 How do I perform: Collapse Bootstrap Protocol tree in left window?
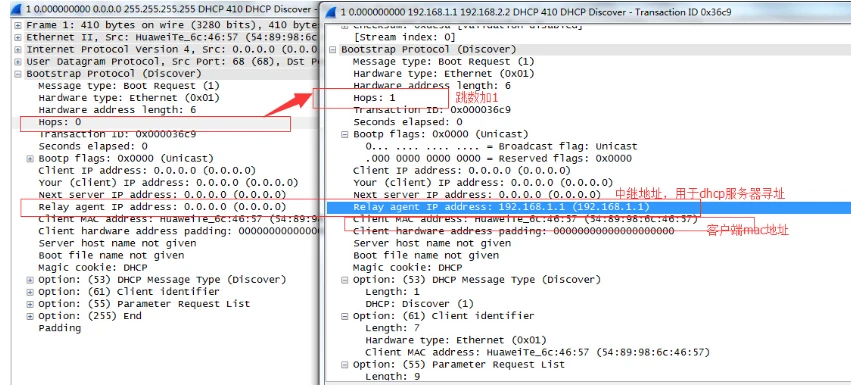(x=18, y=74)
